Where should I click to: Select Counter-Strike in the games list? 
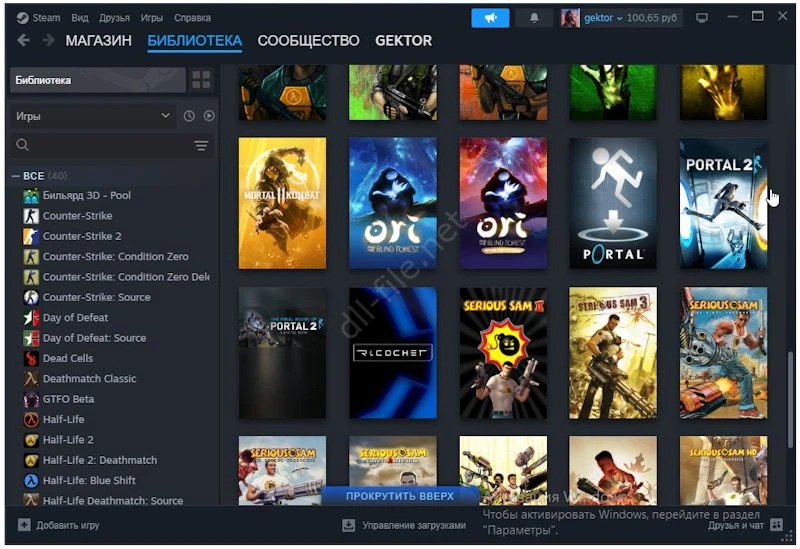78,216
